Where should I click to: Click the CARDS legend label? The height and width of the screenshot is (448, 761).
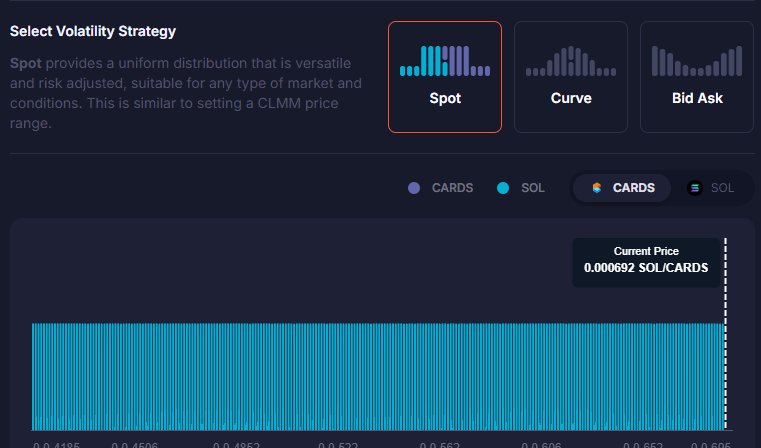452,188
